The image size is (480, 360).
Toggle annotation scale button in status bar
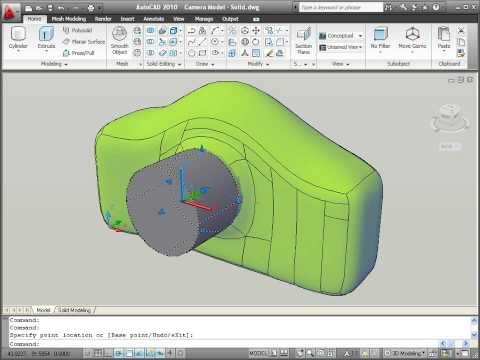coord(347,353)
